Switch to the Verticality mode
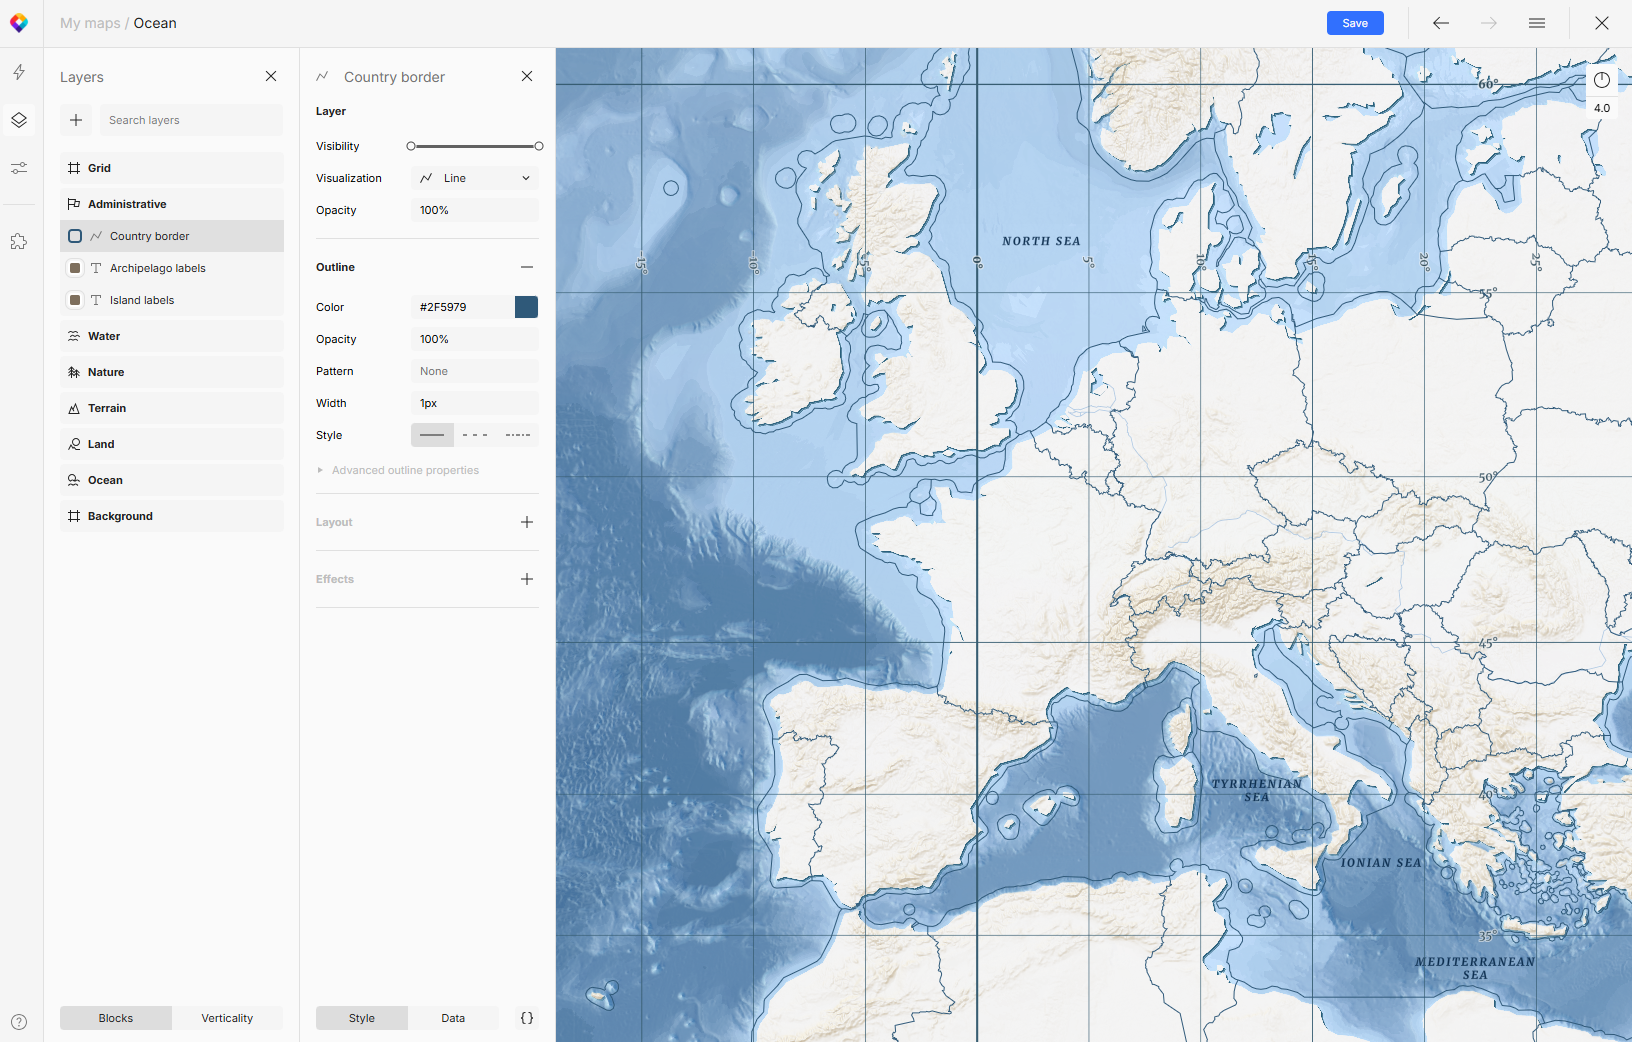This screenshot has height=1042, width=1632. click(x=228, y=1017)
